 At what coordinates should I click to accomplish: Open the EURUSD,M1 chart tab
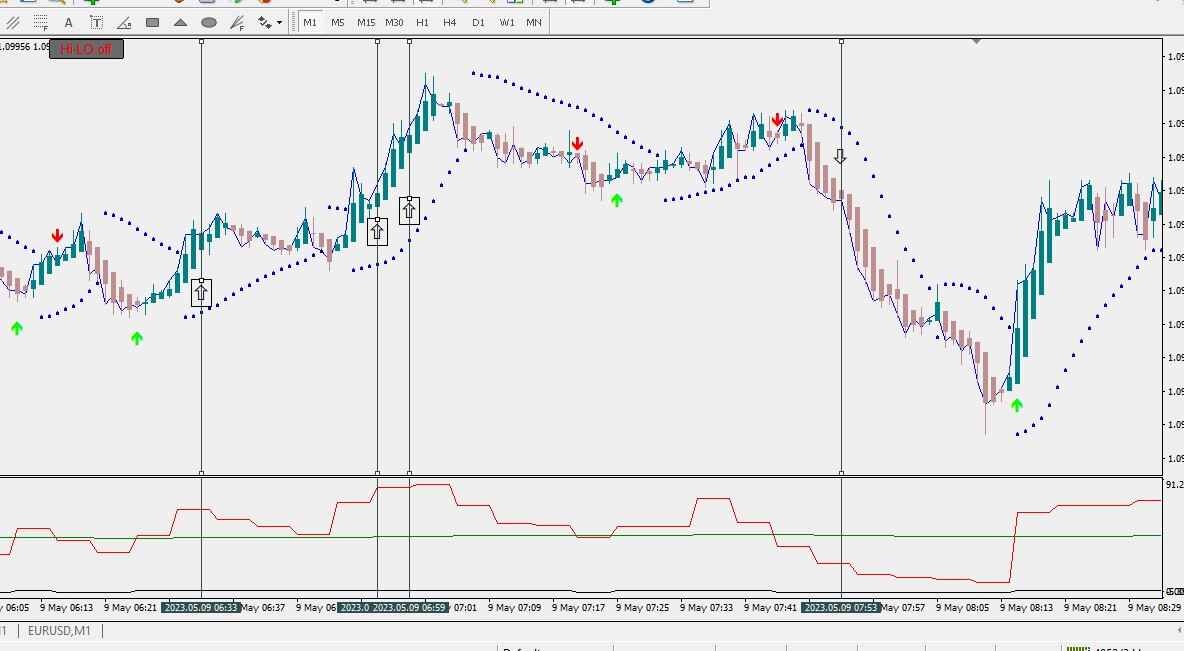point(59,631)
